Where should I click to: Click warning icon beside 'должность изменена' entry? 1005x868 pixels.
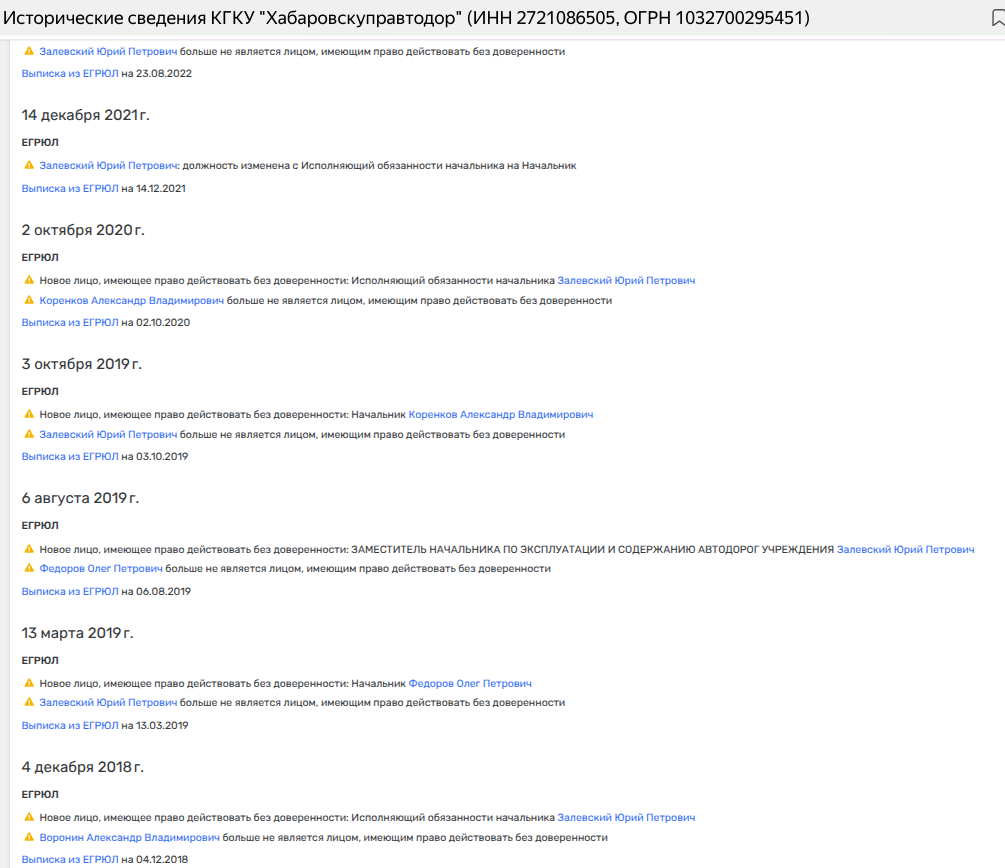pos(29,165)
